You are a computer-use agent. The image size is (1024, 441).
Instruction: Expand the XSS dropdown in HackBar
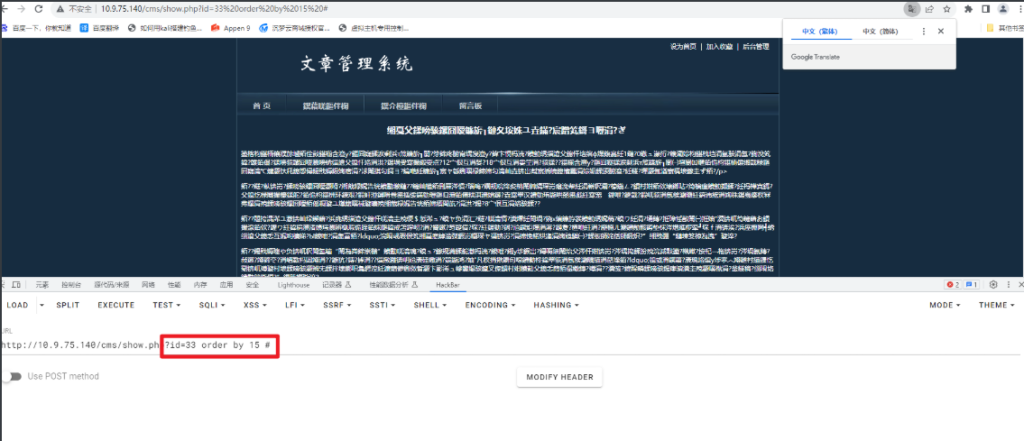pyautogui.click(x=255, y=305)
